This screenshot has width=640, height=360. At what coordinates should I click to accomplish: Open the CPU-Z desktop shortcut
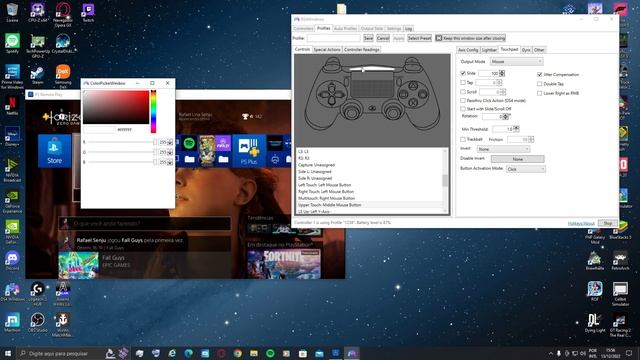point(38,12)
